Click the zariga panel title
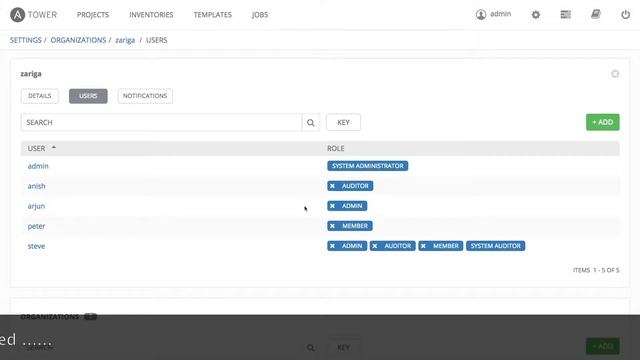 point(31,74)
